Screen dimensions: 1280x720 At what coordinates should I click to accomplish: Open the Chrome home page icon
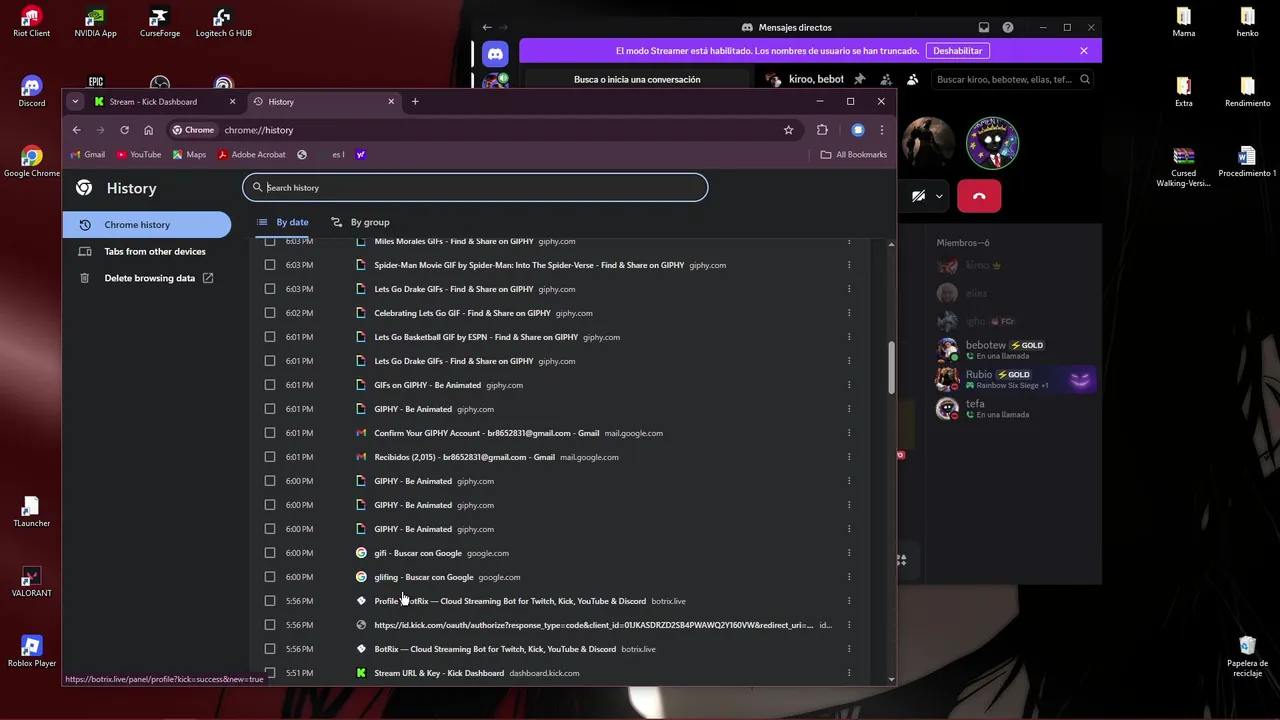(148, 130)
